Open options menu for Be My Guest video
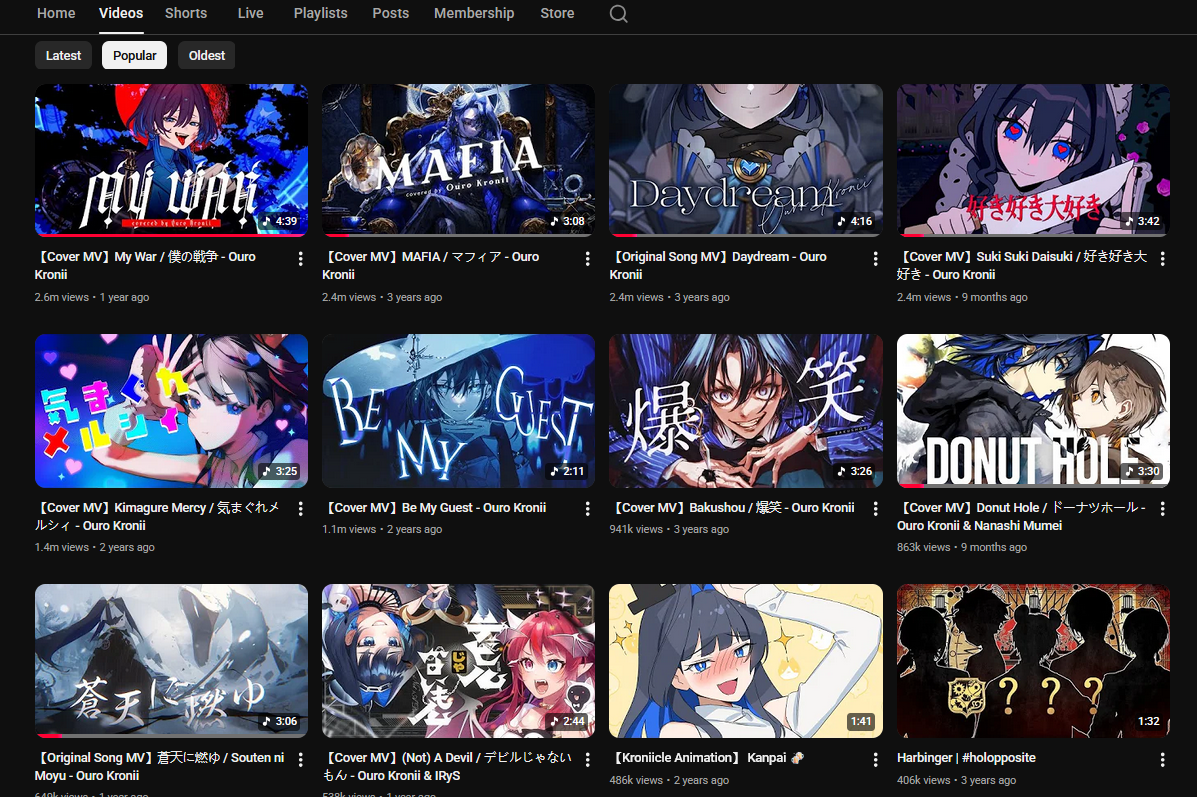The width and height of the screenshot is (1197, 797). pyautogui.click(x=588, y=509)
